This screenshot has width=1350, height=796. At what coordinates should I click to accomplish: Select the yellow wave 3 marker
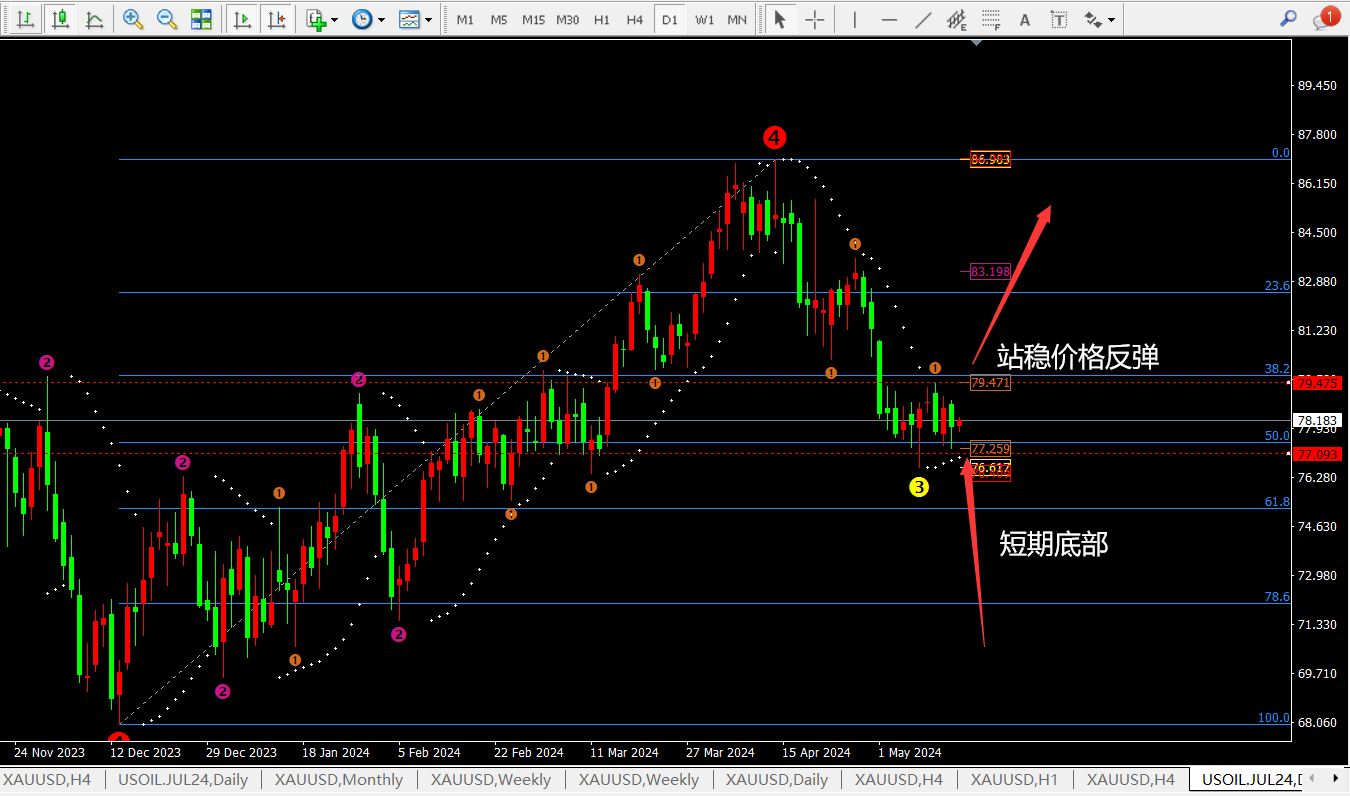click(919, 487)
